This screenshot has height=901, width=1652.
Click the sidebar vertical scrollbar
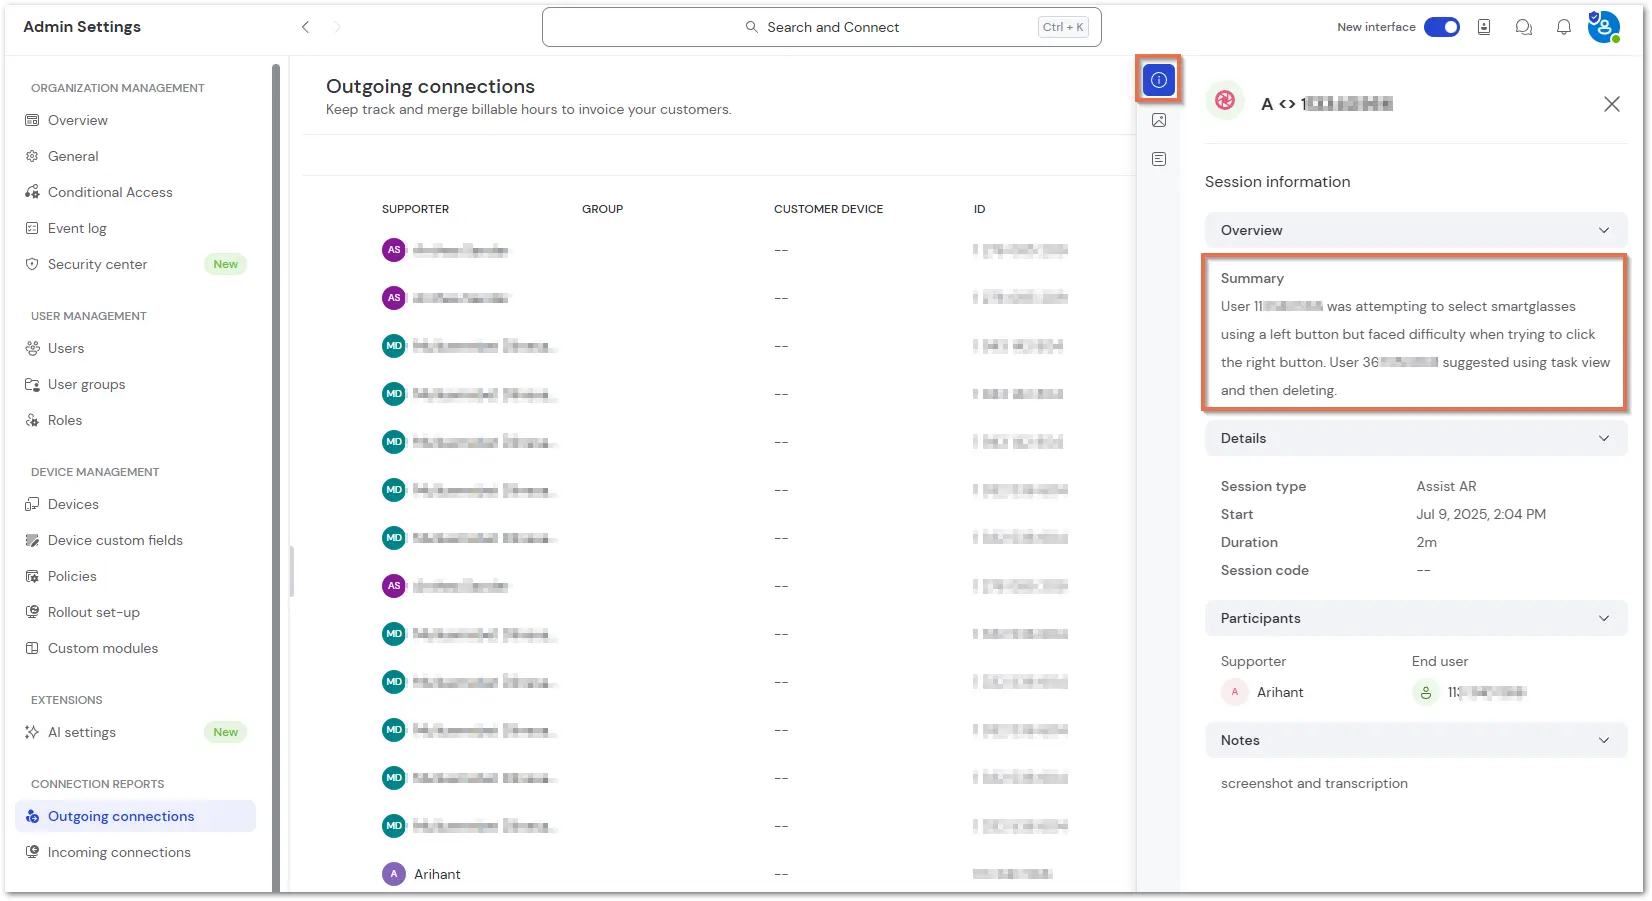pos(276,476)
